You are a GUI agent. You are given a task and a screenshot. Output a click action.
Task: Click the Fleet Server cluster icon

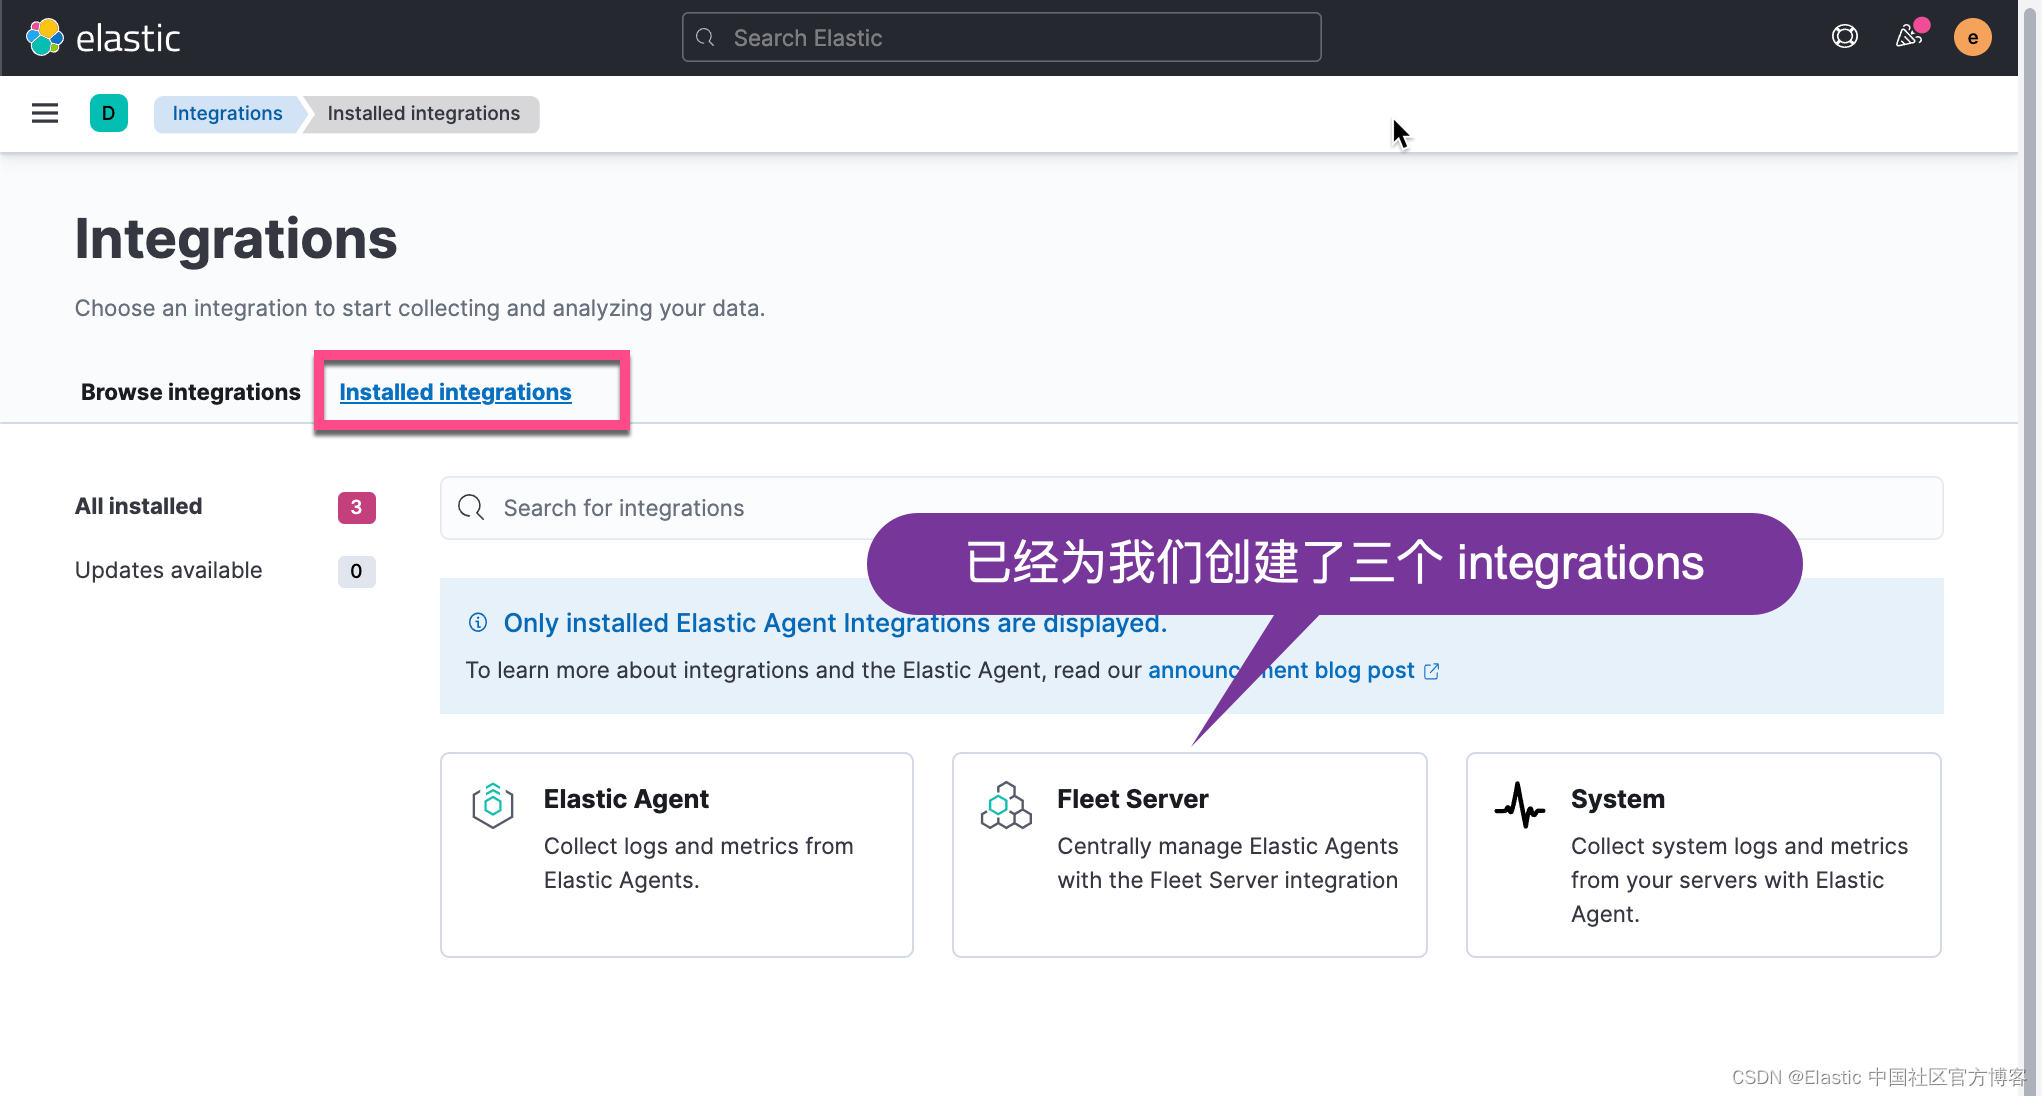(1005, 805)
